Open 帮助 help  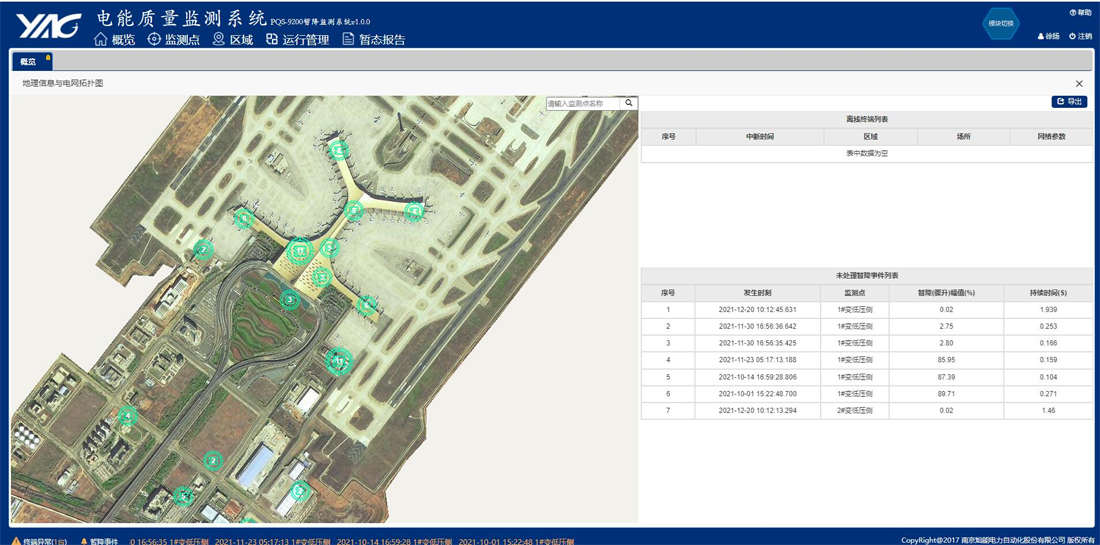[x=1080, y=13]
